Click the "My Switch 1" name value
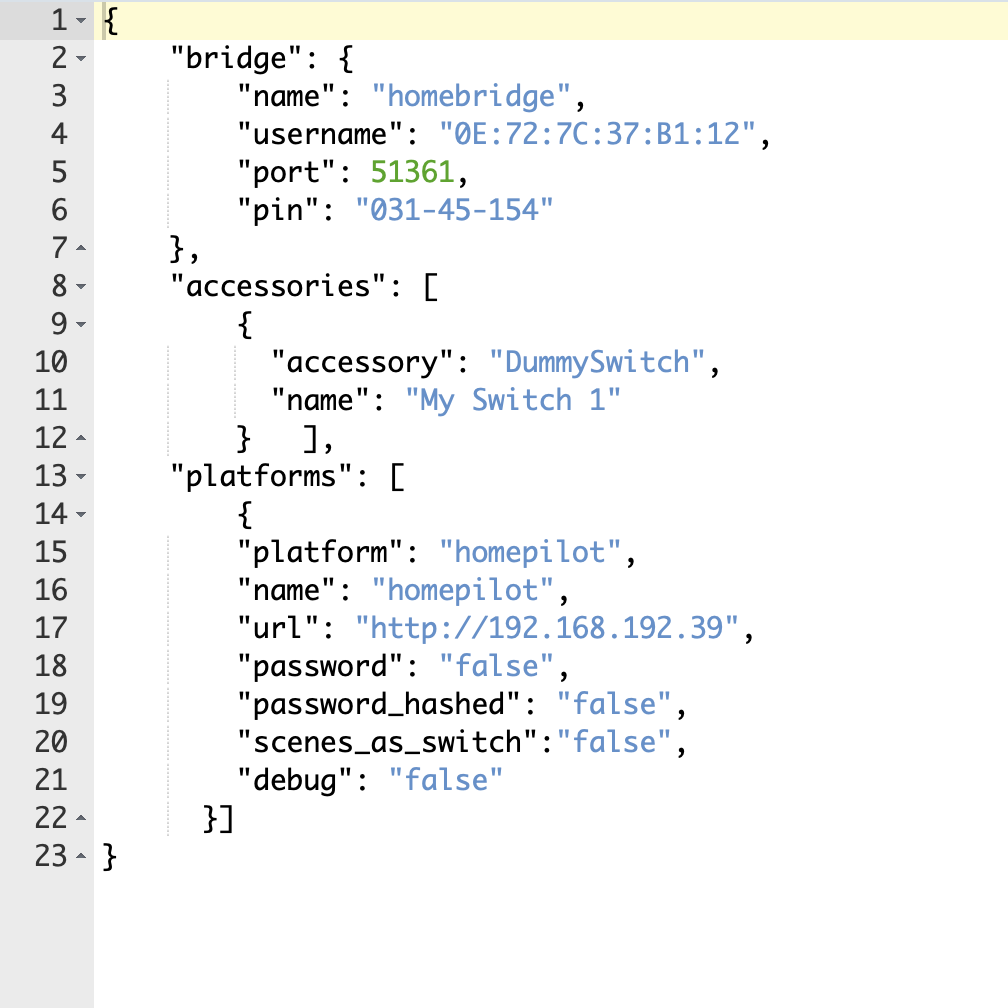This screenshot has width=1008, height=1008. [x=512, y=400]
